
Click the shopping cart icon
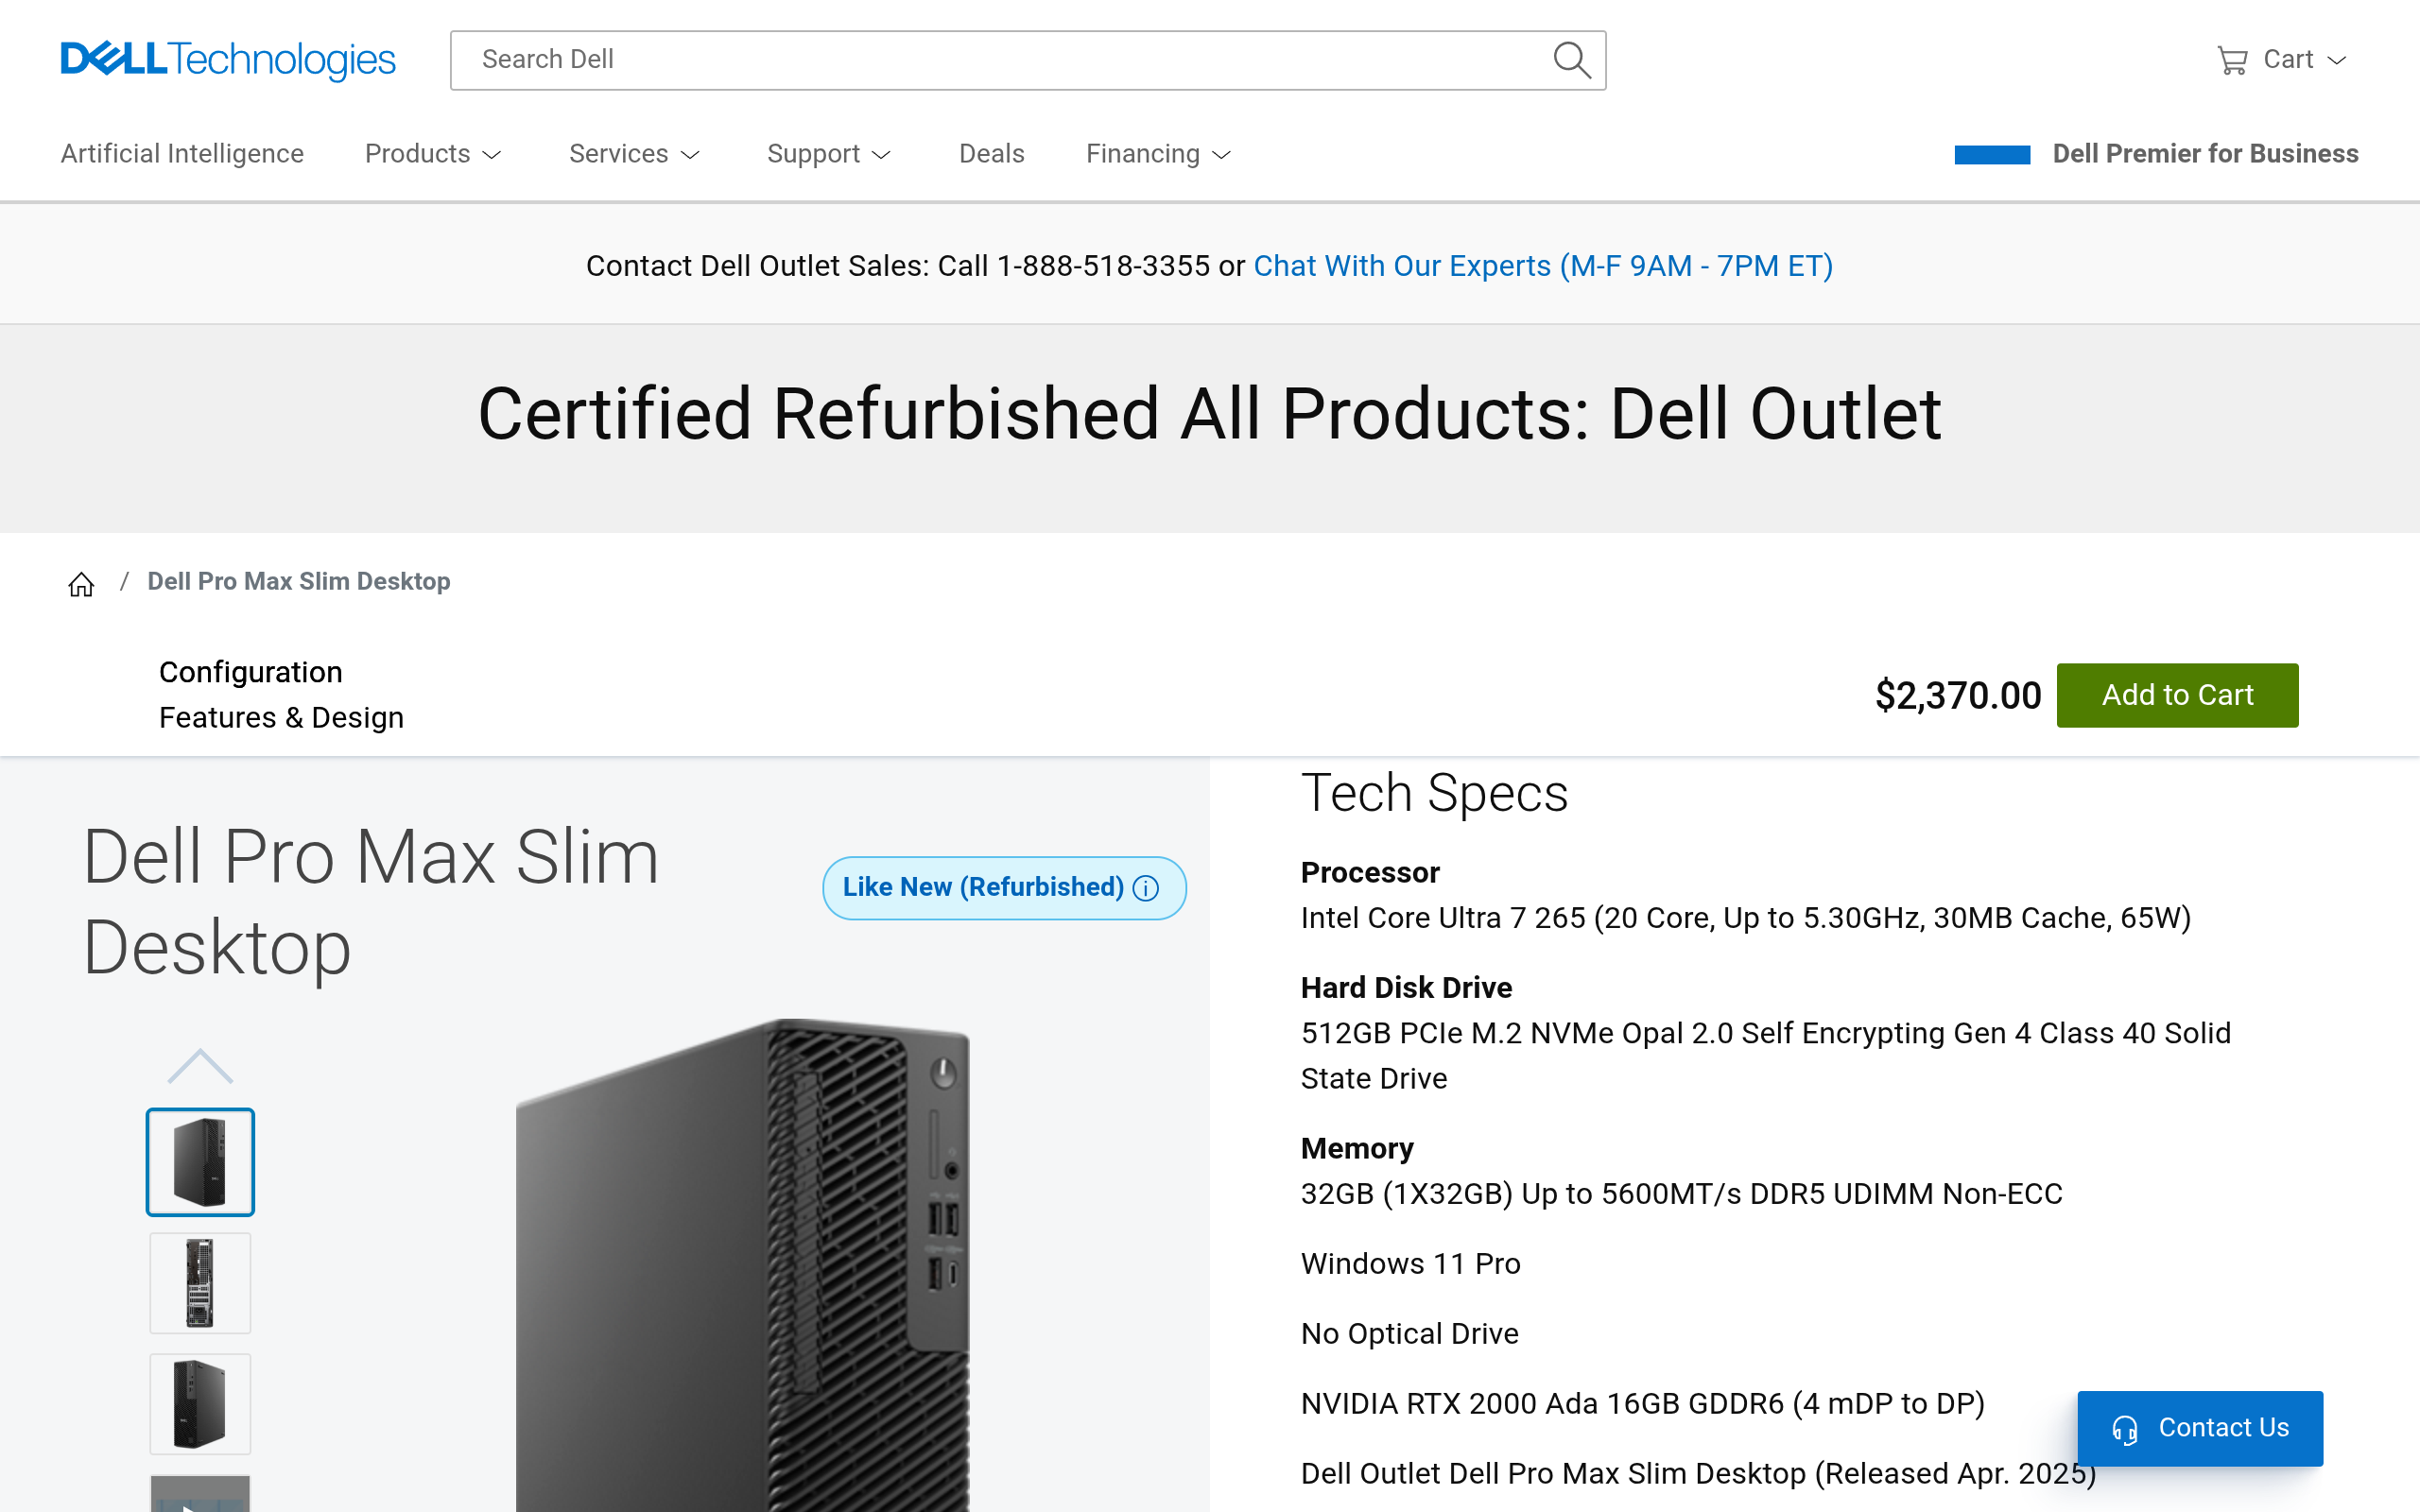2232,60
